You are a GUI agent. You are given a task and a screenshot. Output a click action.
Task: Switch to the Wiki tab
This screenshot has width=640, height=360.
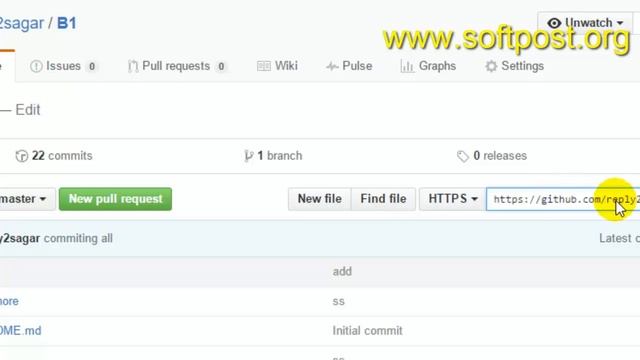(x=277, y=66)
